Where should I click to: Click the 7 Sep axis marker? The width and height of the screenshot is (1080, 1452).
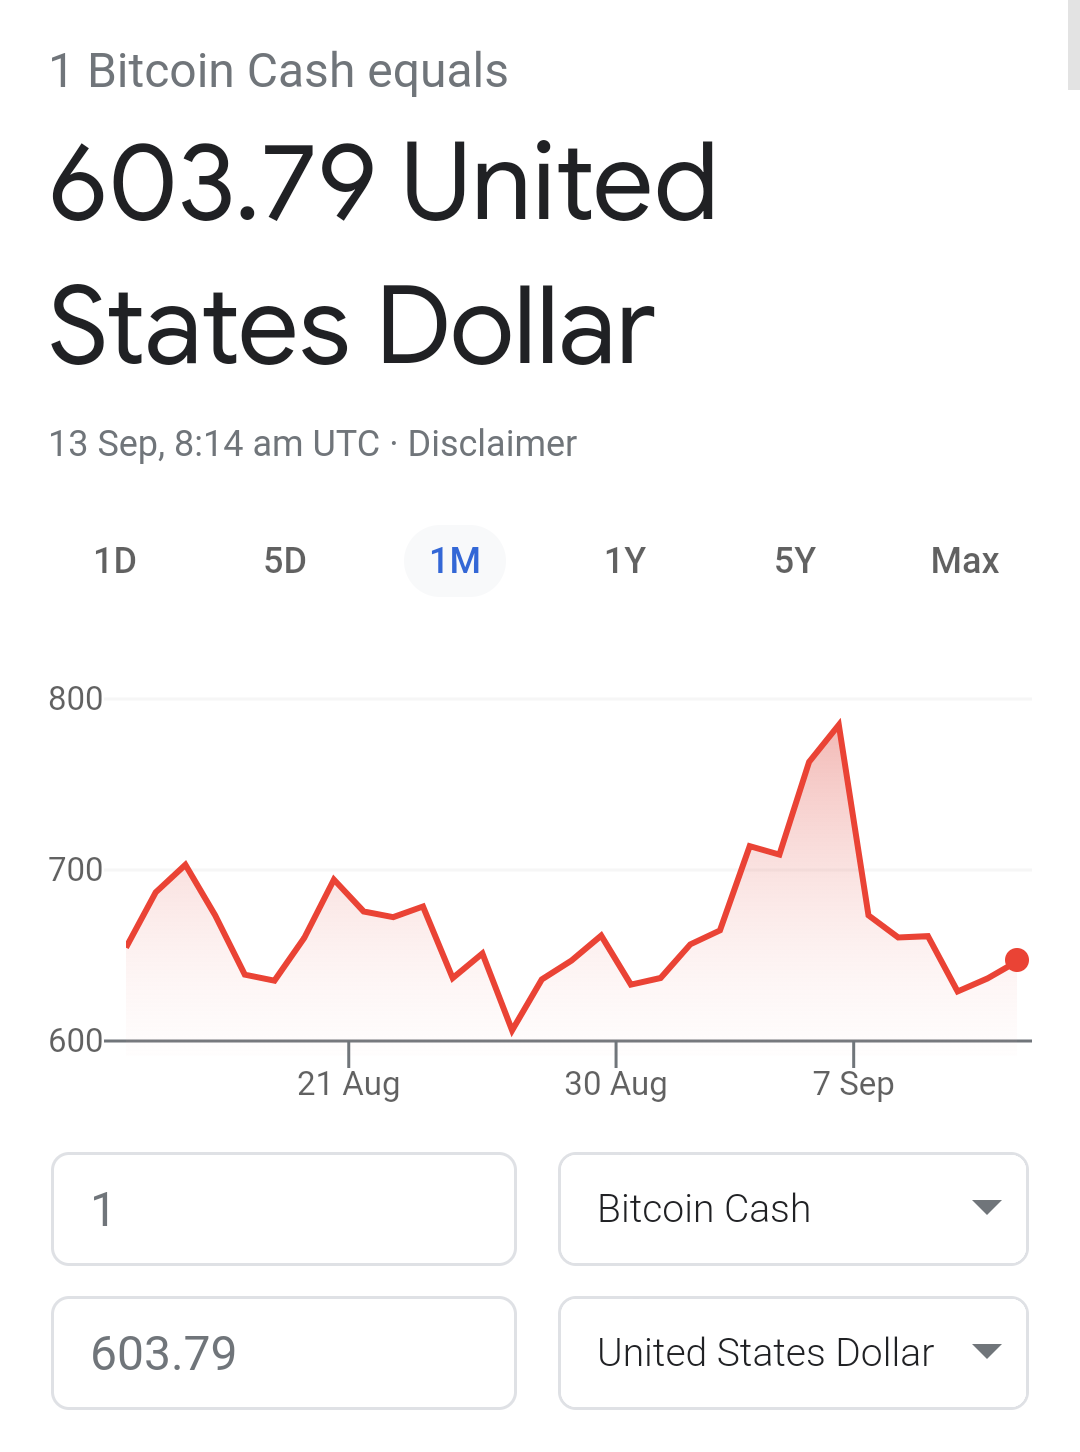pyautogui.click(x=853, y=1083)
